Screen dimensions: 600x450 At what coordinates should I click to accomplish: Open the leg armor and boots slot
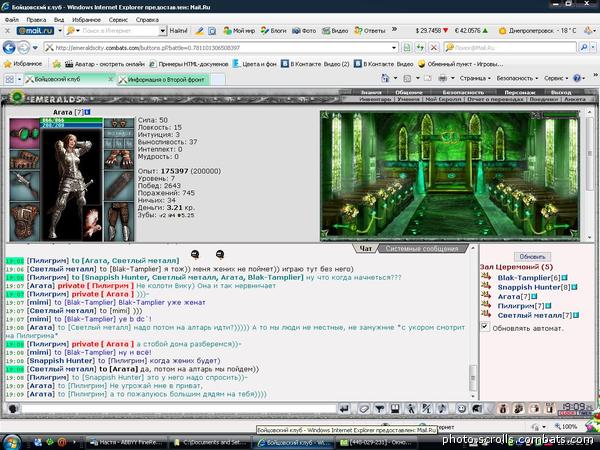click(x=119, y=222)
